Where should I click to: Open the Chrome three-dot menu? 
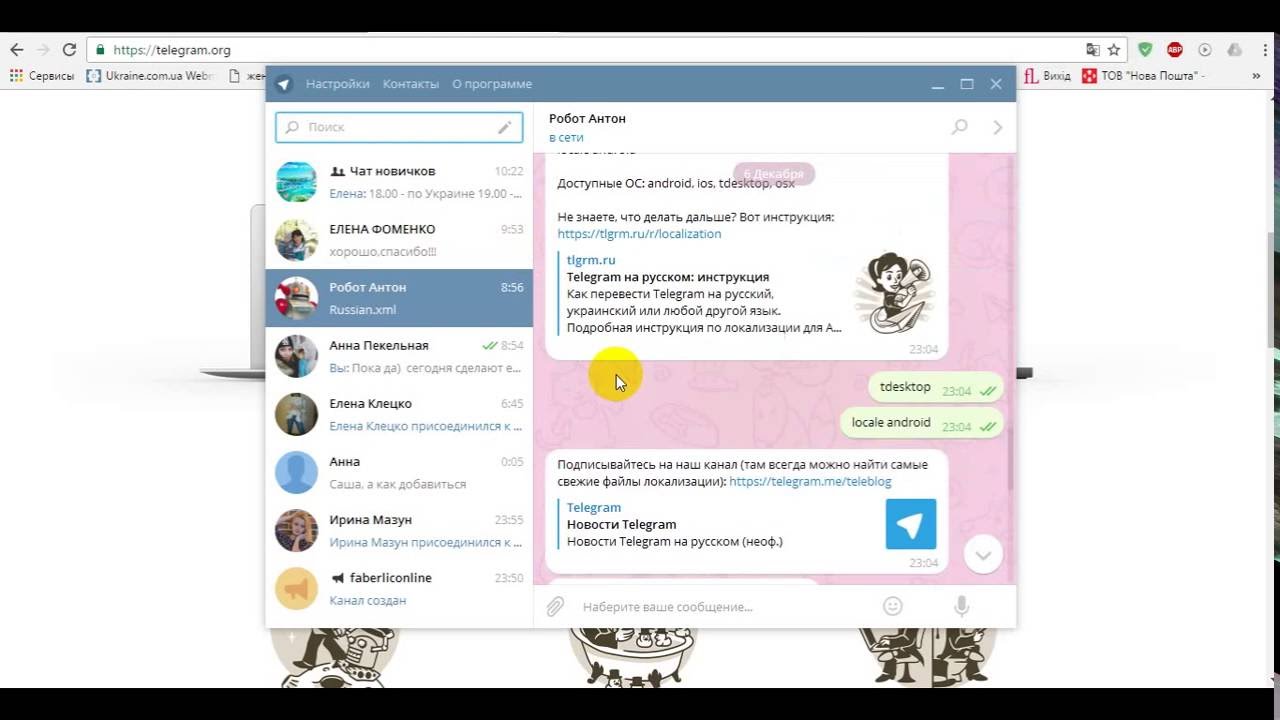[1265, 50]
